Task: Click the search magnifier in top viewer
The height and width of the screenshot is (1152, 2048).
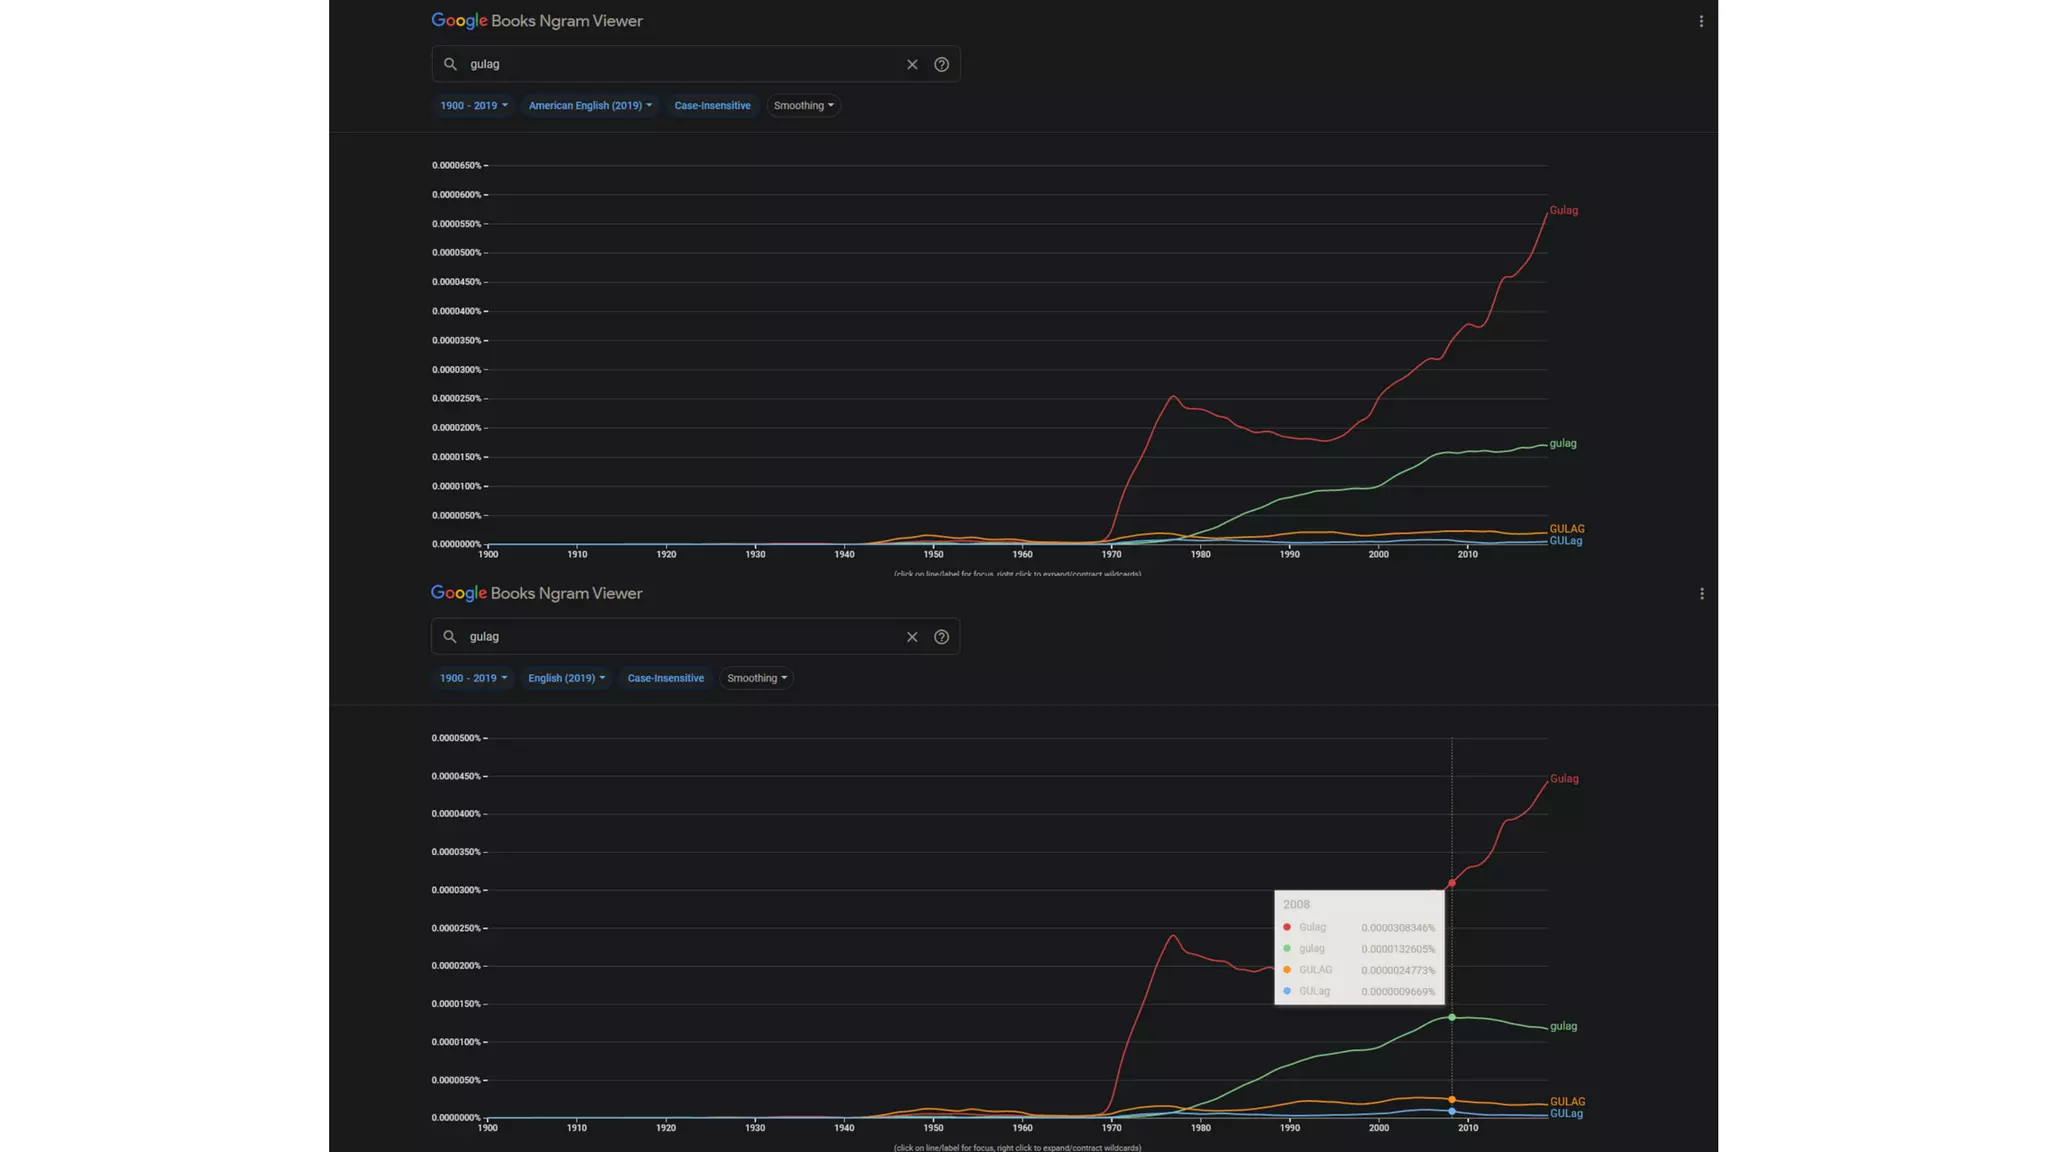Action: [x=450, y=64]
